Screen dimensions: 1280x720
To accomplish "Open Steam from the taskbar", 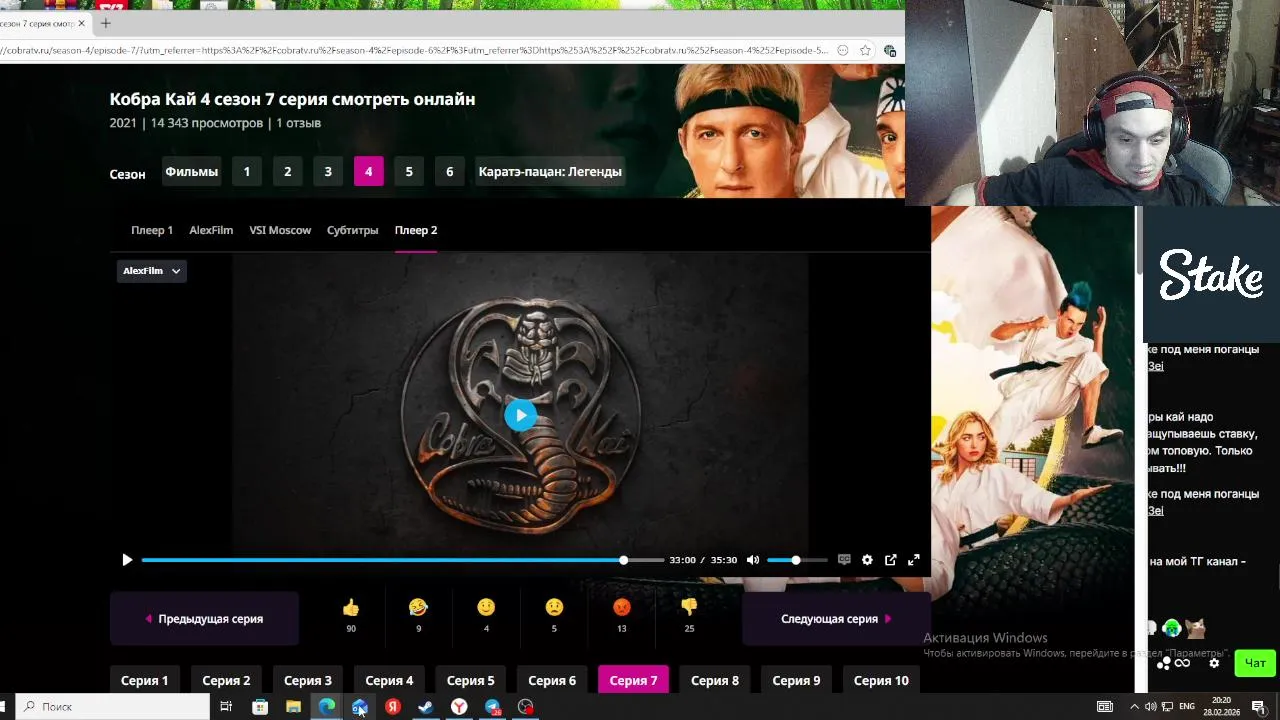I will click(425, 706).
